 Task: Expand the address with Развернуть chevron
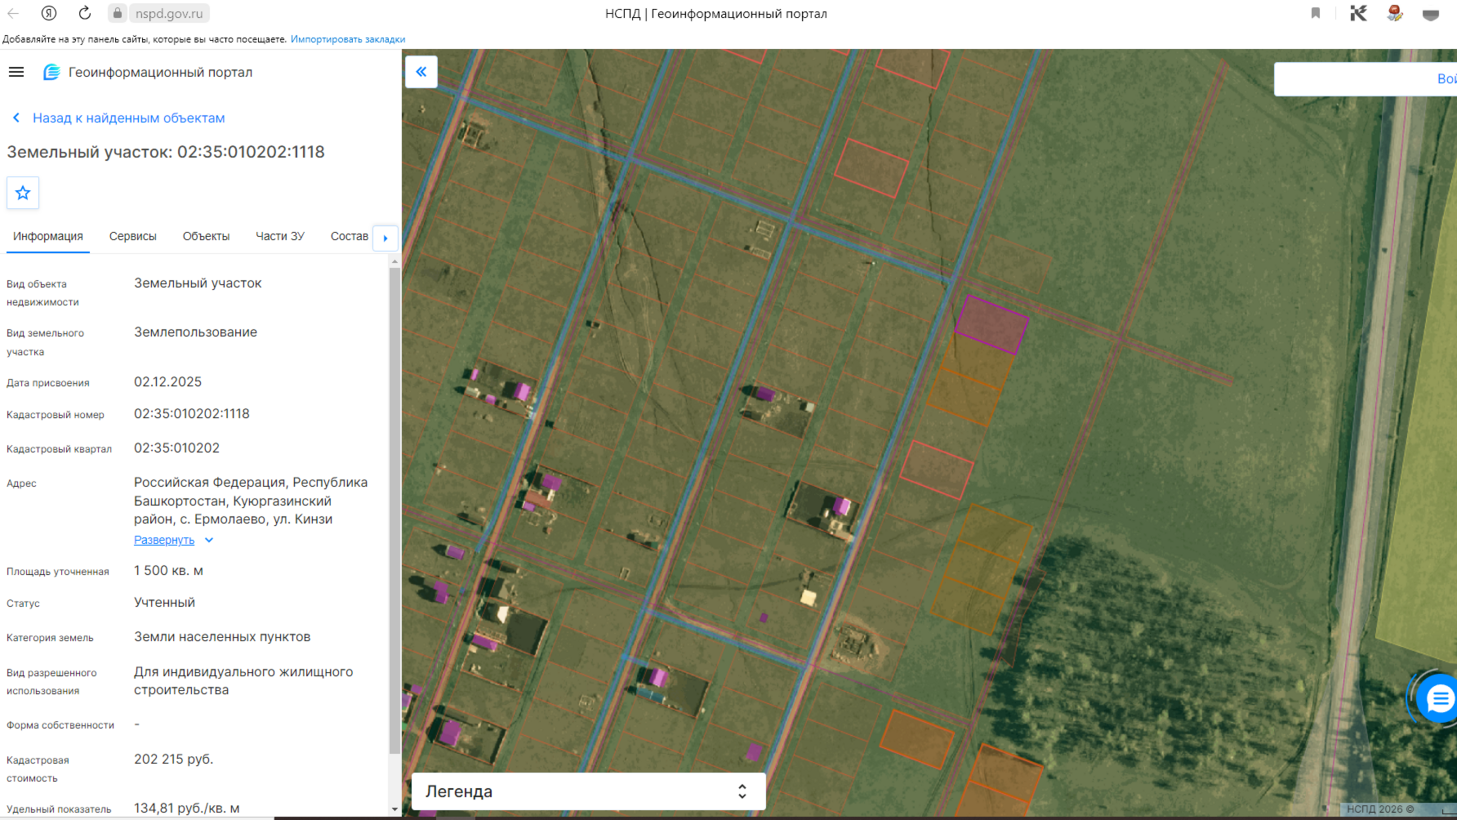(209, 540)
